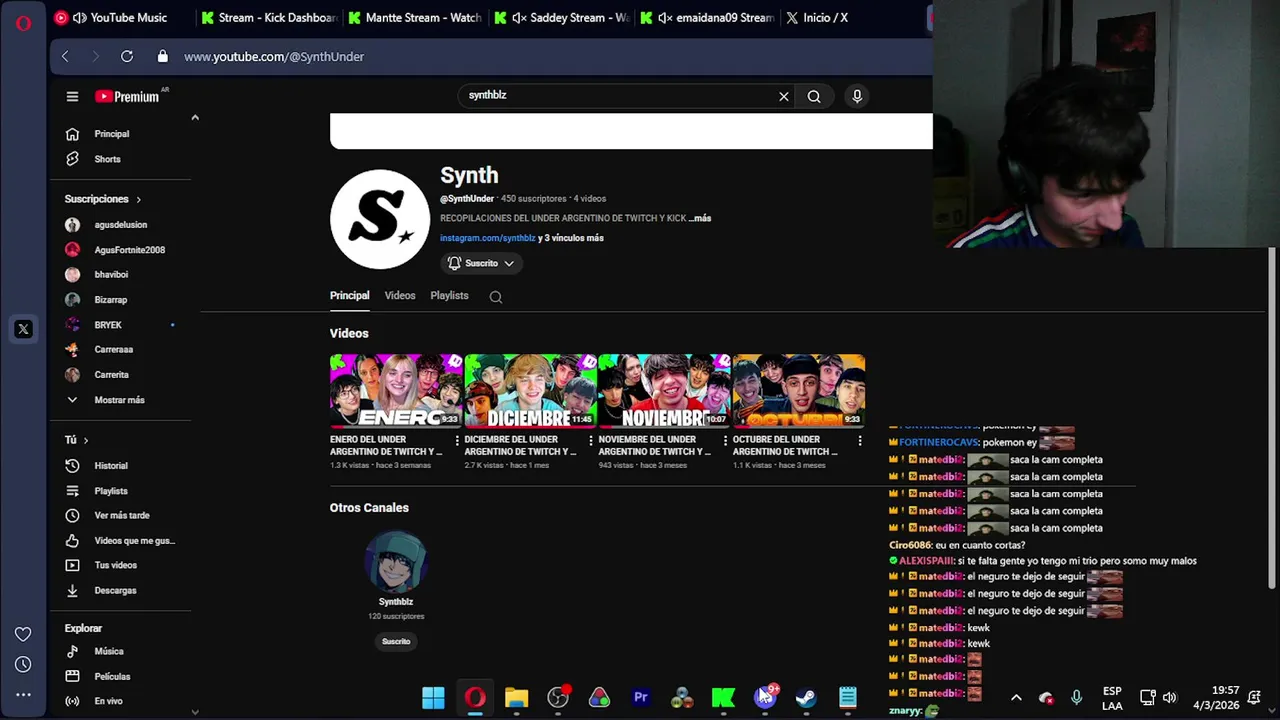Expand the Suscripciones section arrow
Viewport: 1280px width, 720px height.
tap(138, 199)
